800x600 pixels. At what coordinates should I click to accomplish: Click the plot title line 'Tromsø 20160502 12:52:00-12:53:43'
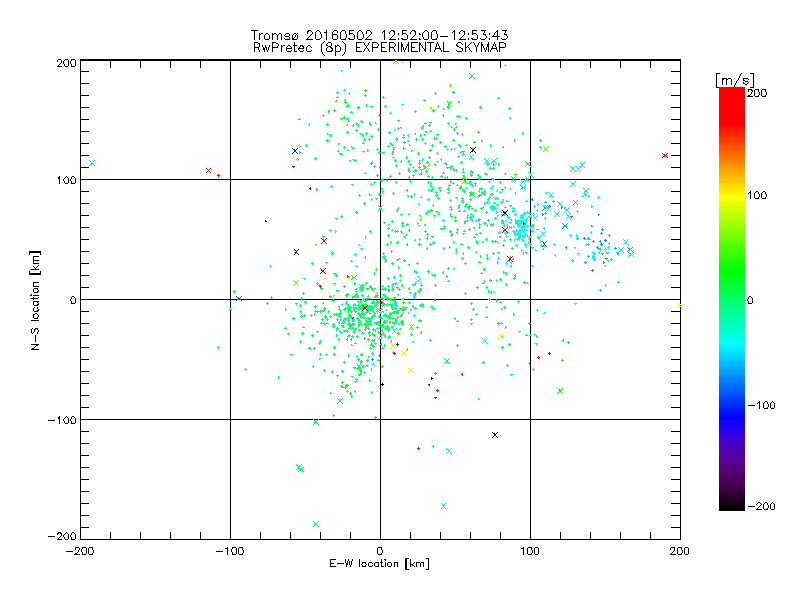(x=379, y=35)
